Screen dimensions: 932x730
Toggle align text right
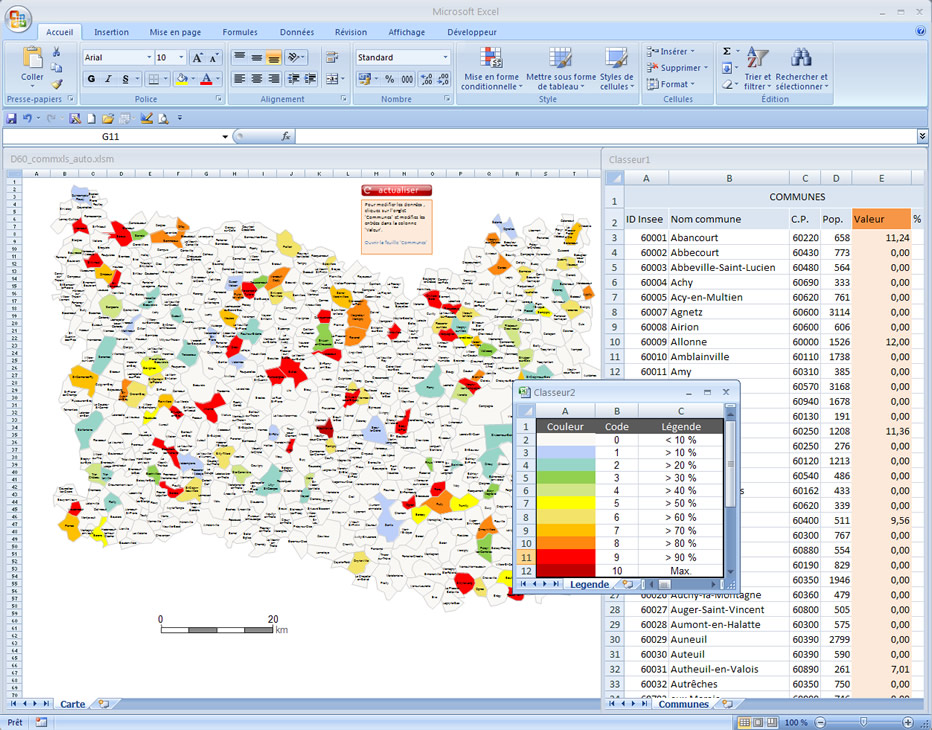(273, 78)
